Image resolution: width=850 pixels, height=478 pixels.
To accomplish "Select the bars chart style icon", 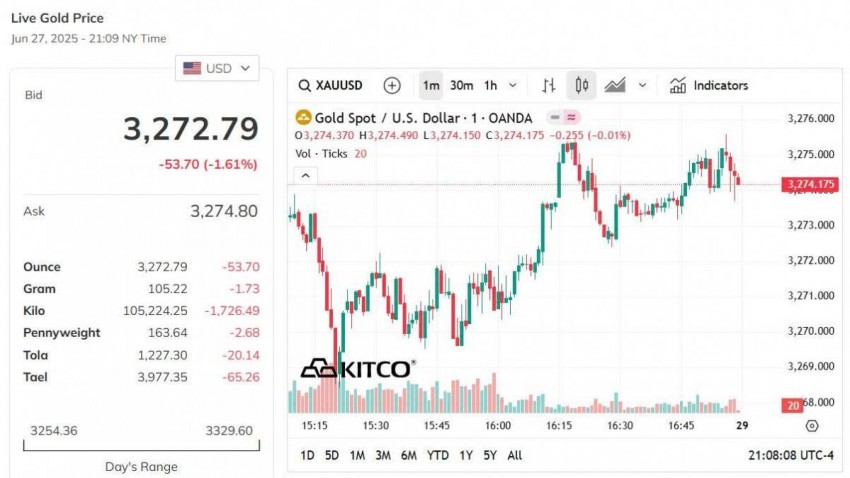I will (x=549, y=86).
